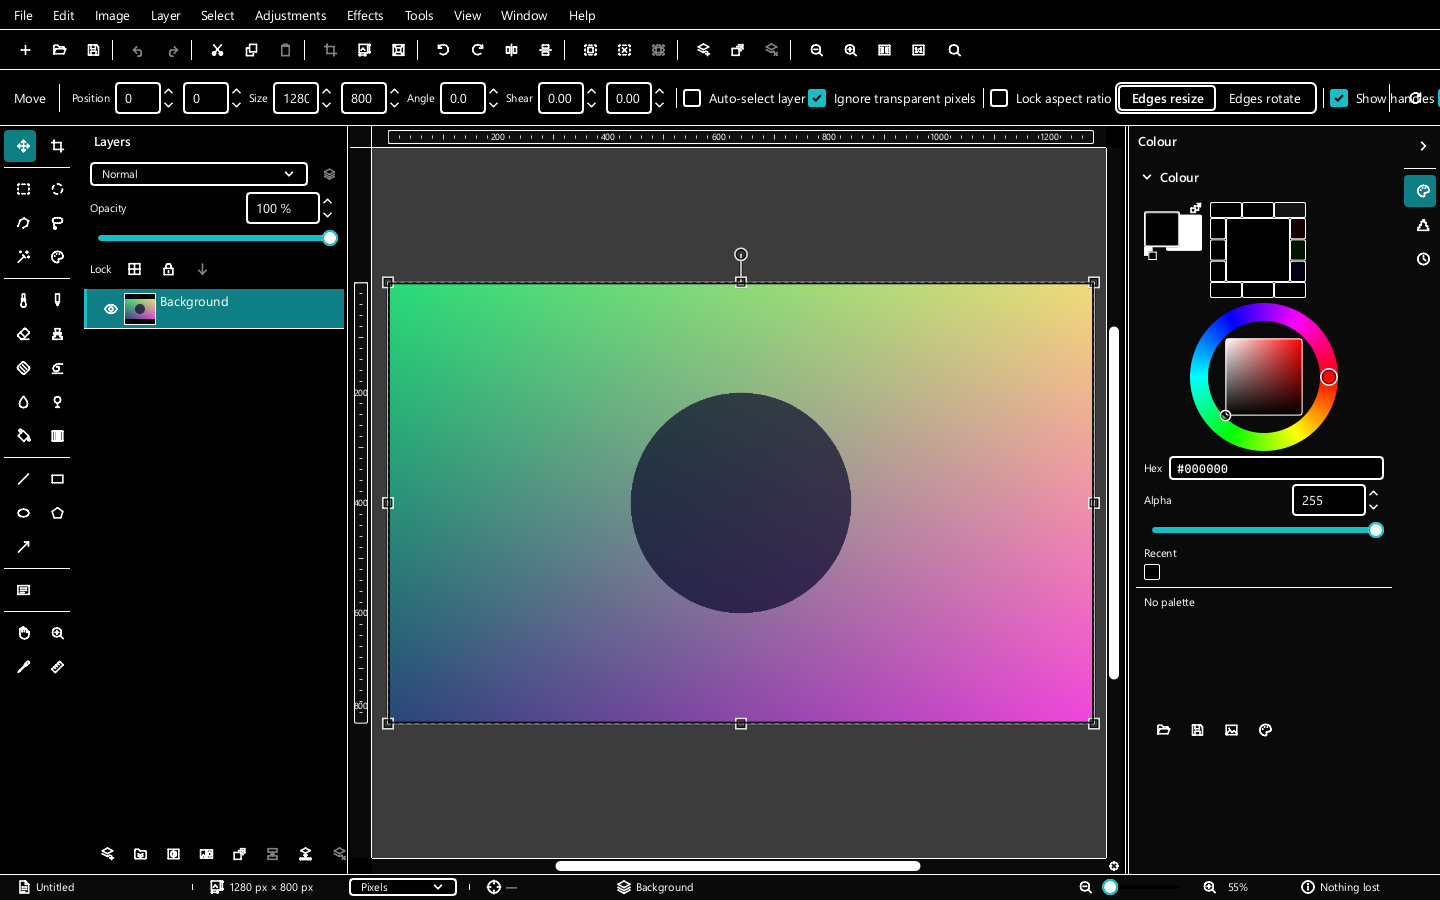Select the Magic Wand tool

pyautogui.click(x=23, y=257)
